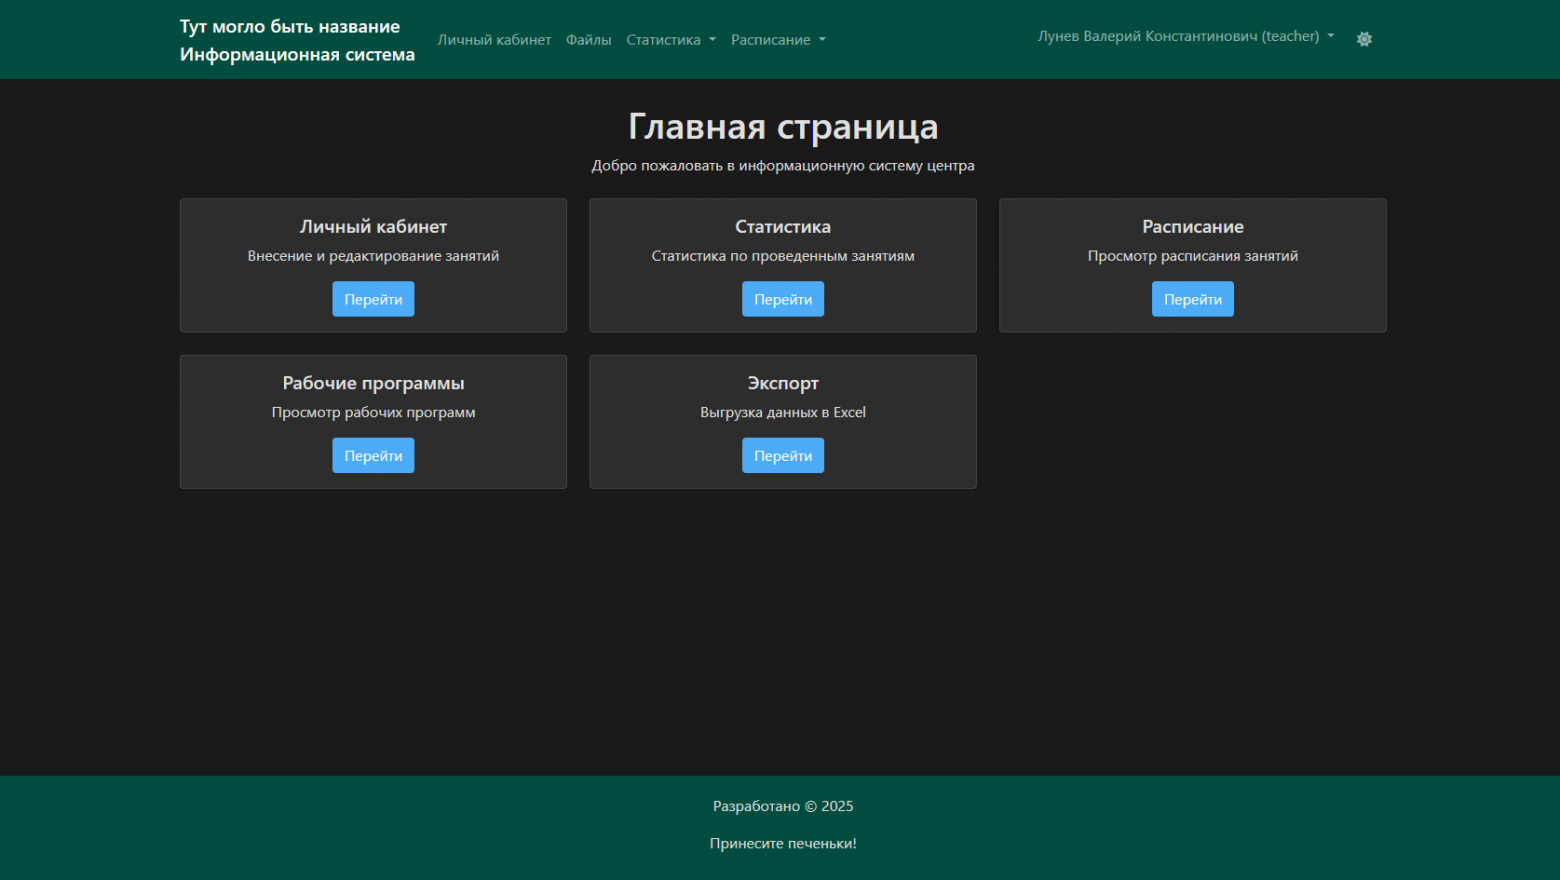Click Перейти on the Статистика card

[783, 298]
